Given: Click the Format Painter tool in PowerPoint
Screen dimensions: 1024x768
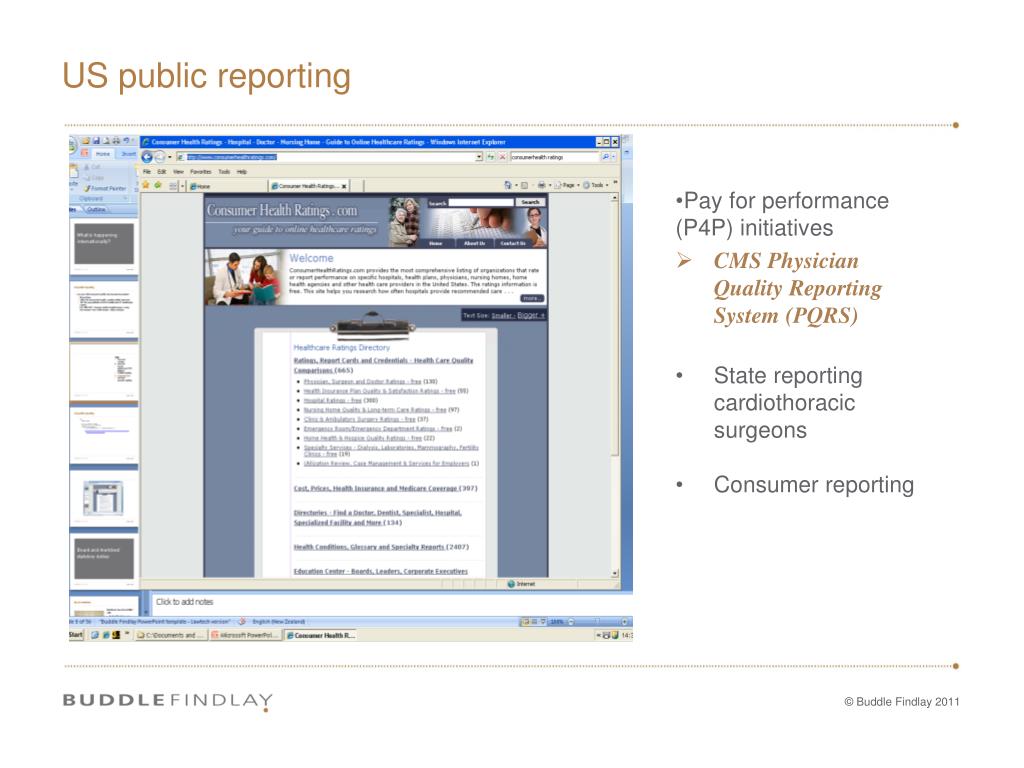Looking at the screenshot, I should (104, 188).
